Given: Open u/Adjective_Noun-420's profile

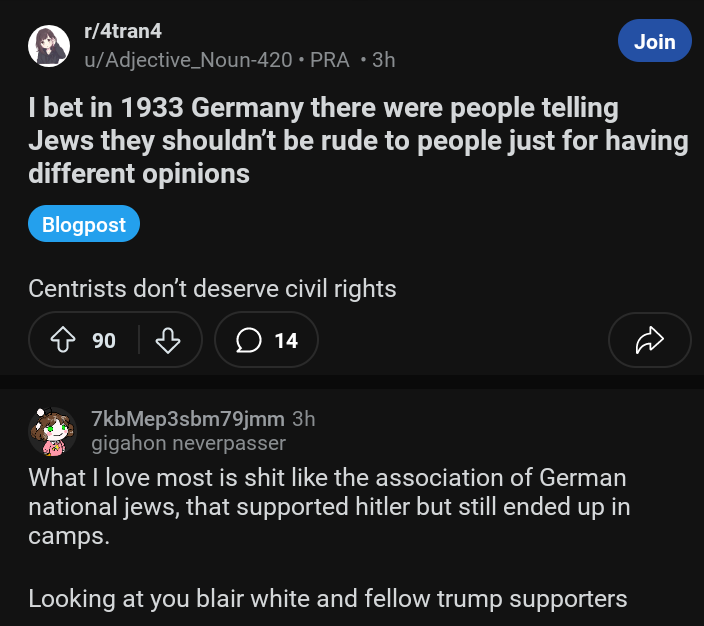Looking at the screenshot, I should [x=187, y=60].
